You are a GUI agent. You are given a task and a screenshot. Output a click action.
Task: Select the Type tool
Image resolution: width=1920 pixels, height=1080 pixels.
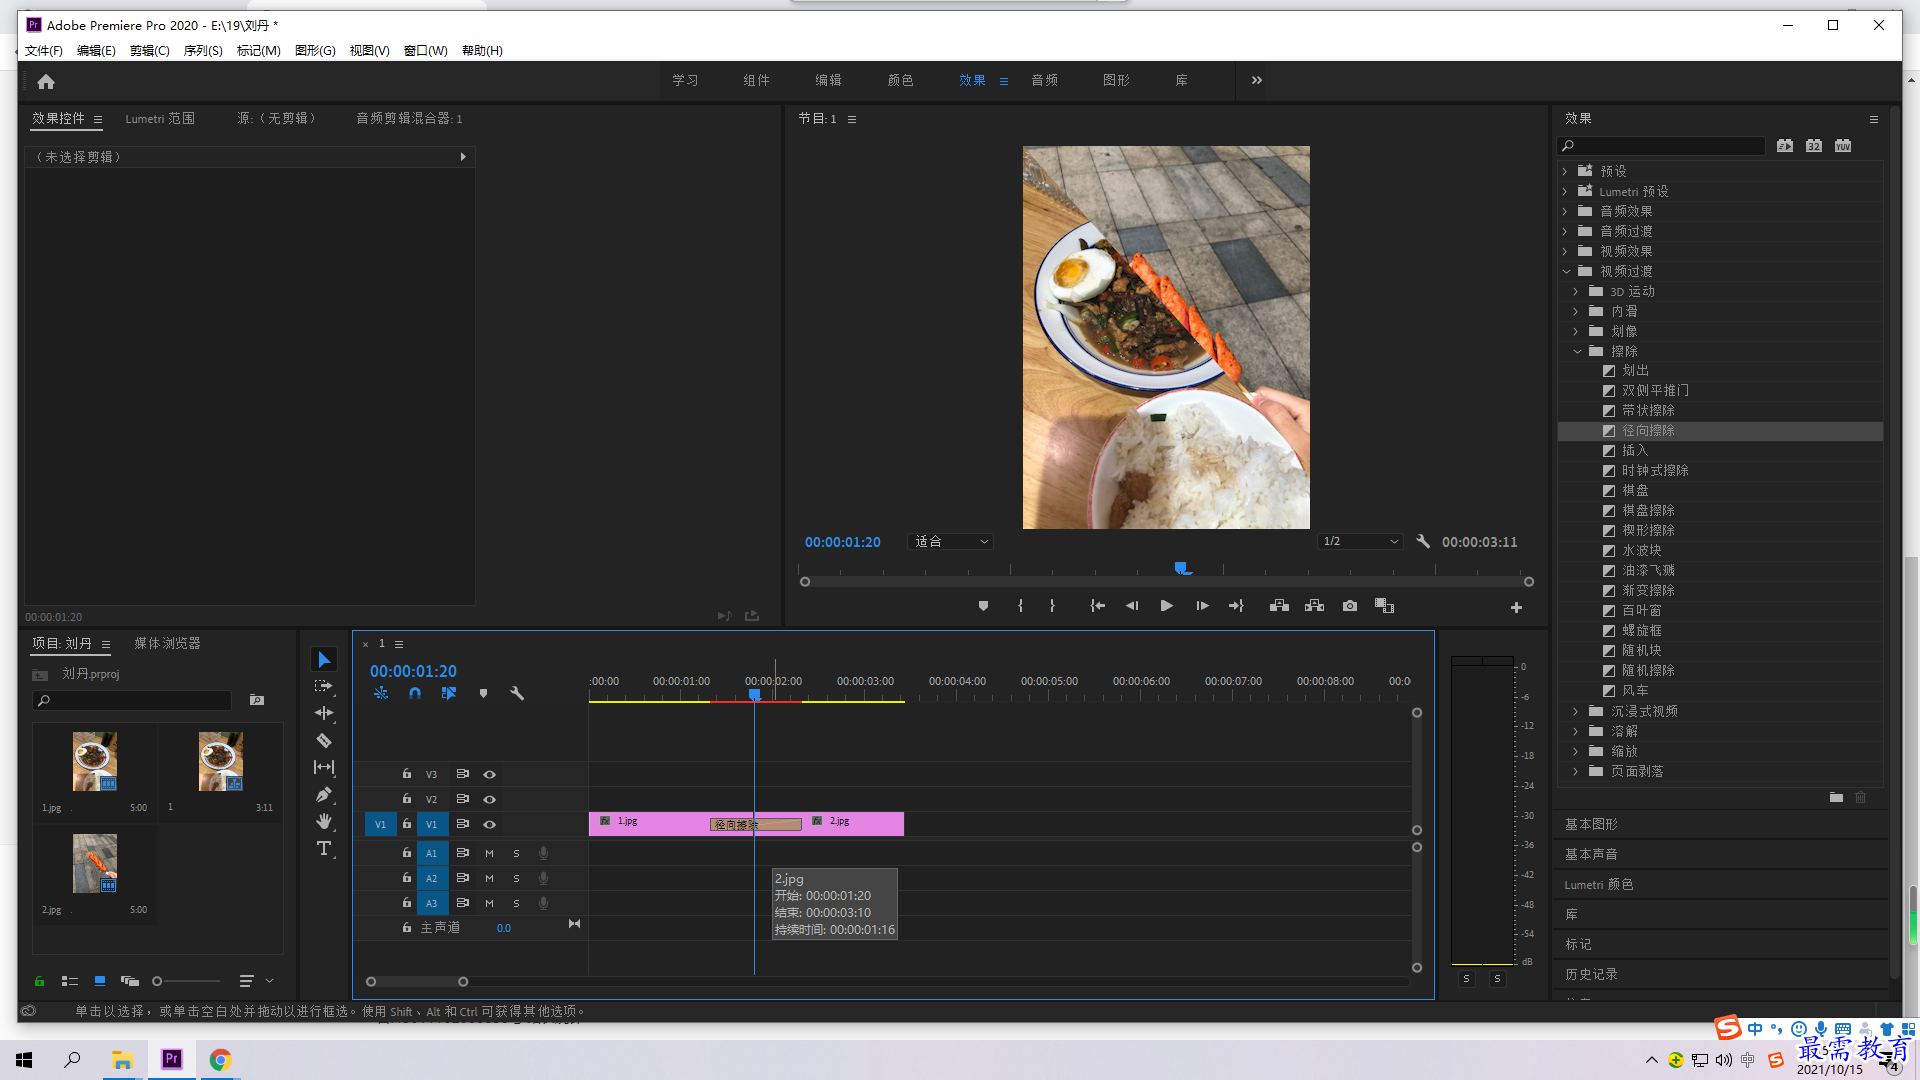(x=324, y=849)
